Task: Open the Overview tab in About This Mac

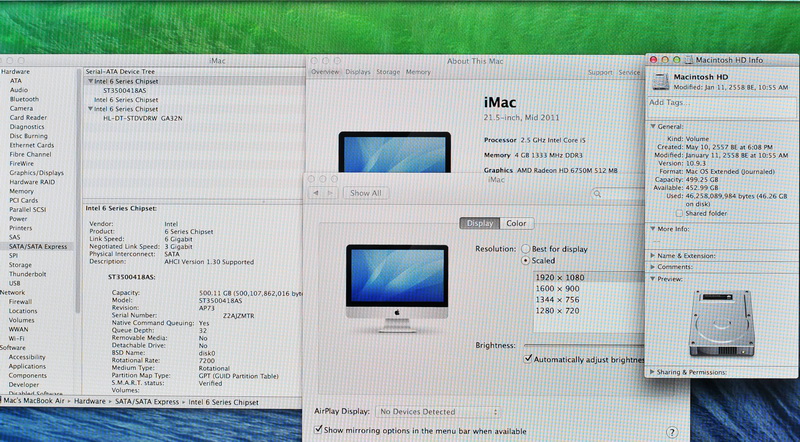Action: [325, 72]
